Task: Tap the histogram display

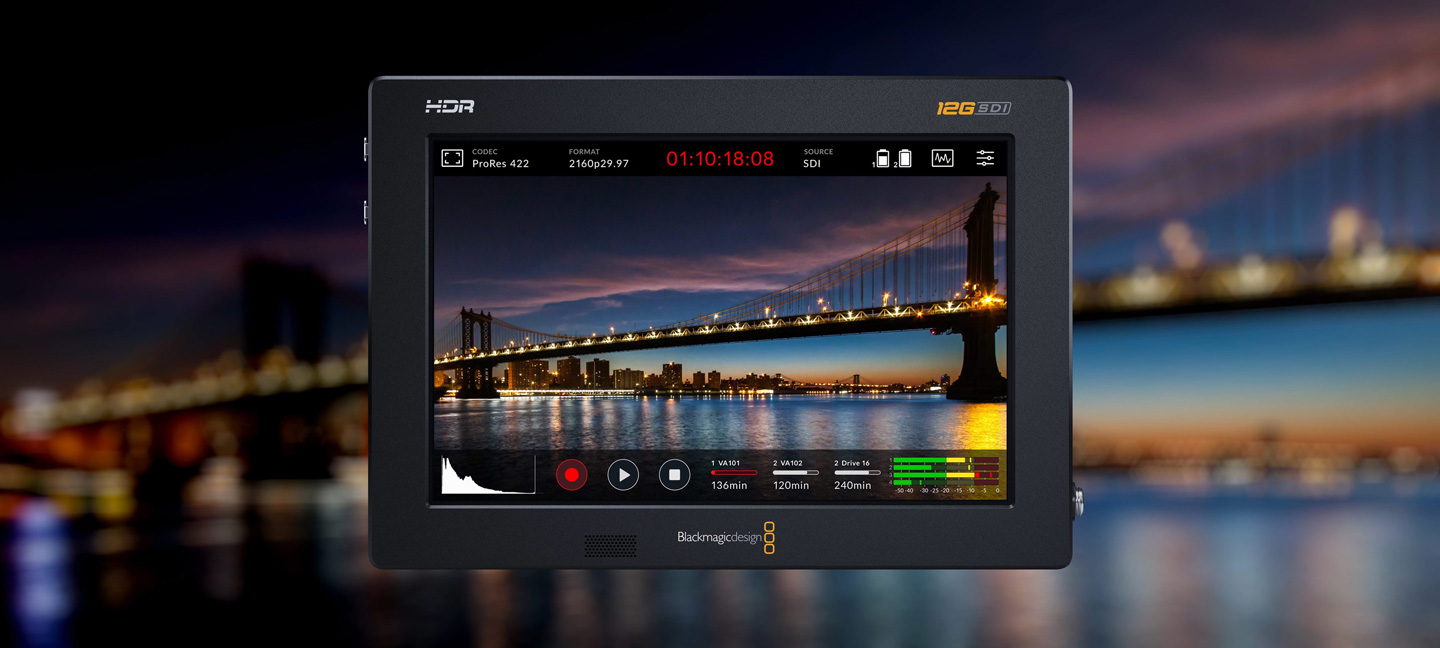Action: pos(487,475)
